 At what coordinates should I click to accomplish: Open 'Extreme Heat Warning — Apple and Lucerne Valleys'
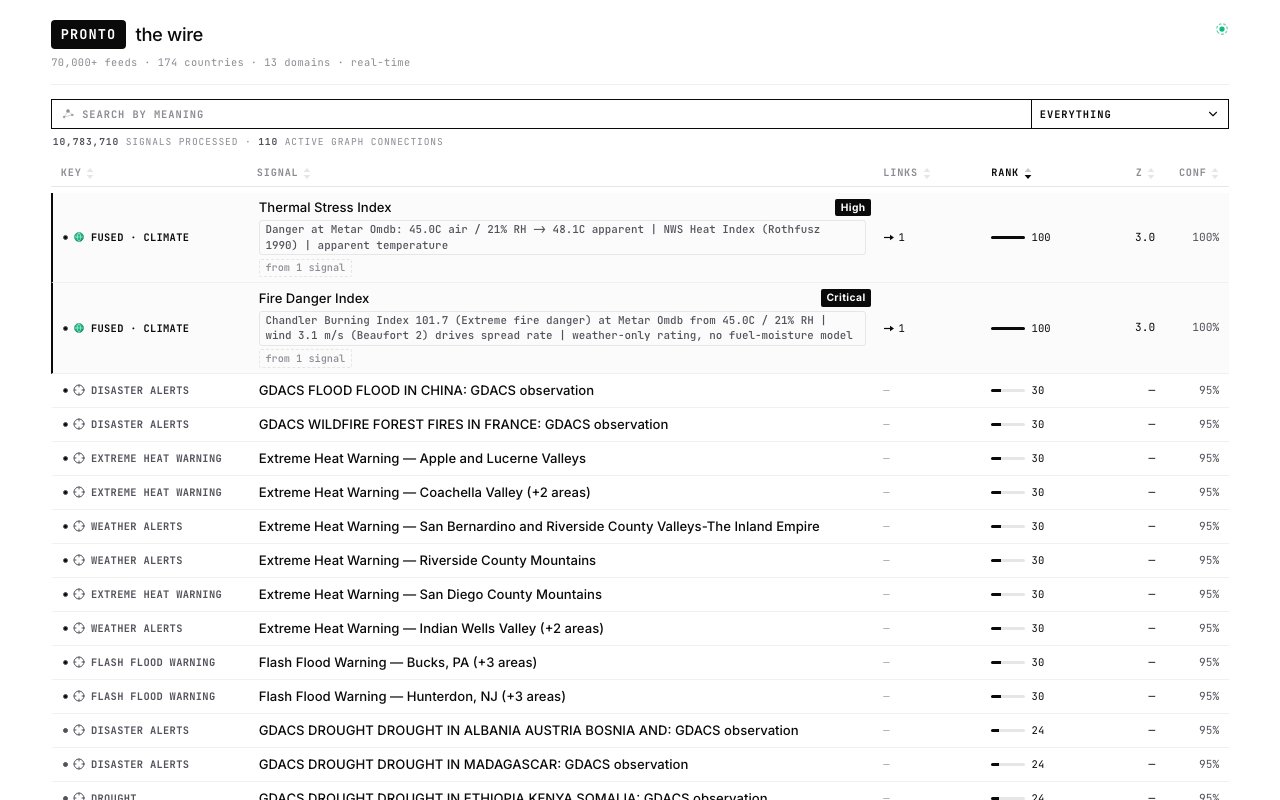[422, 458]
